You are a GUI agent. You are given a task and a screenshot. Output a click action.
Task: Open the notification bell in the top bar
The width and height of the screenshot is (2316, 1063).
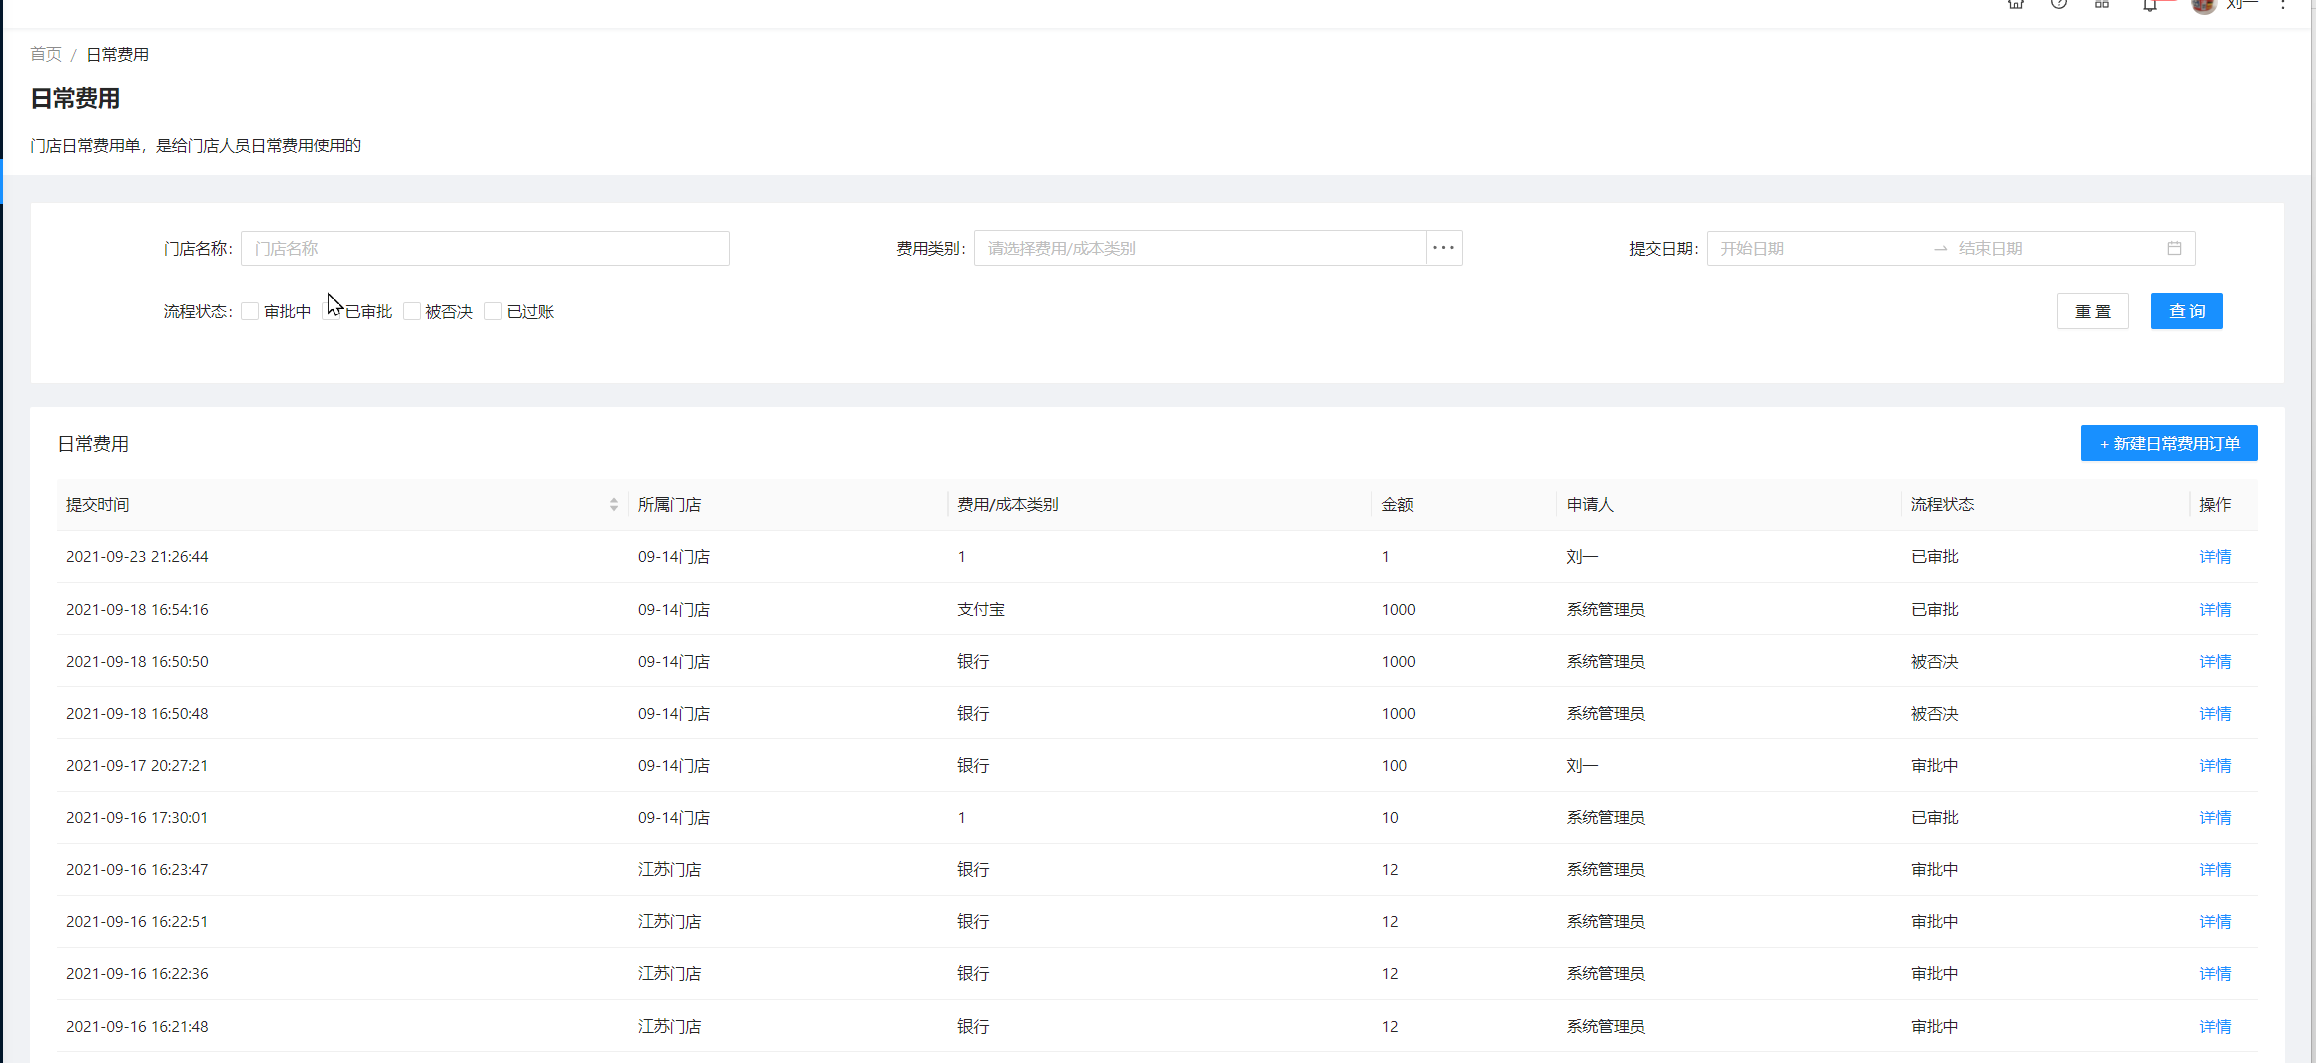(2150, 5)
